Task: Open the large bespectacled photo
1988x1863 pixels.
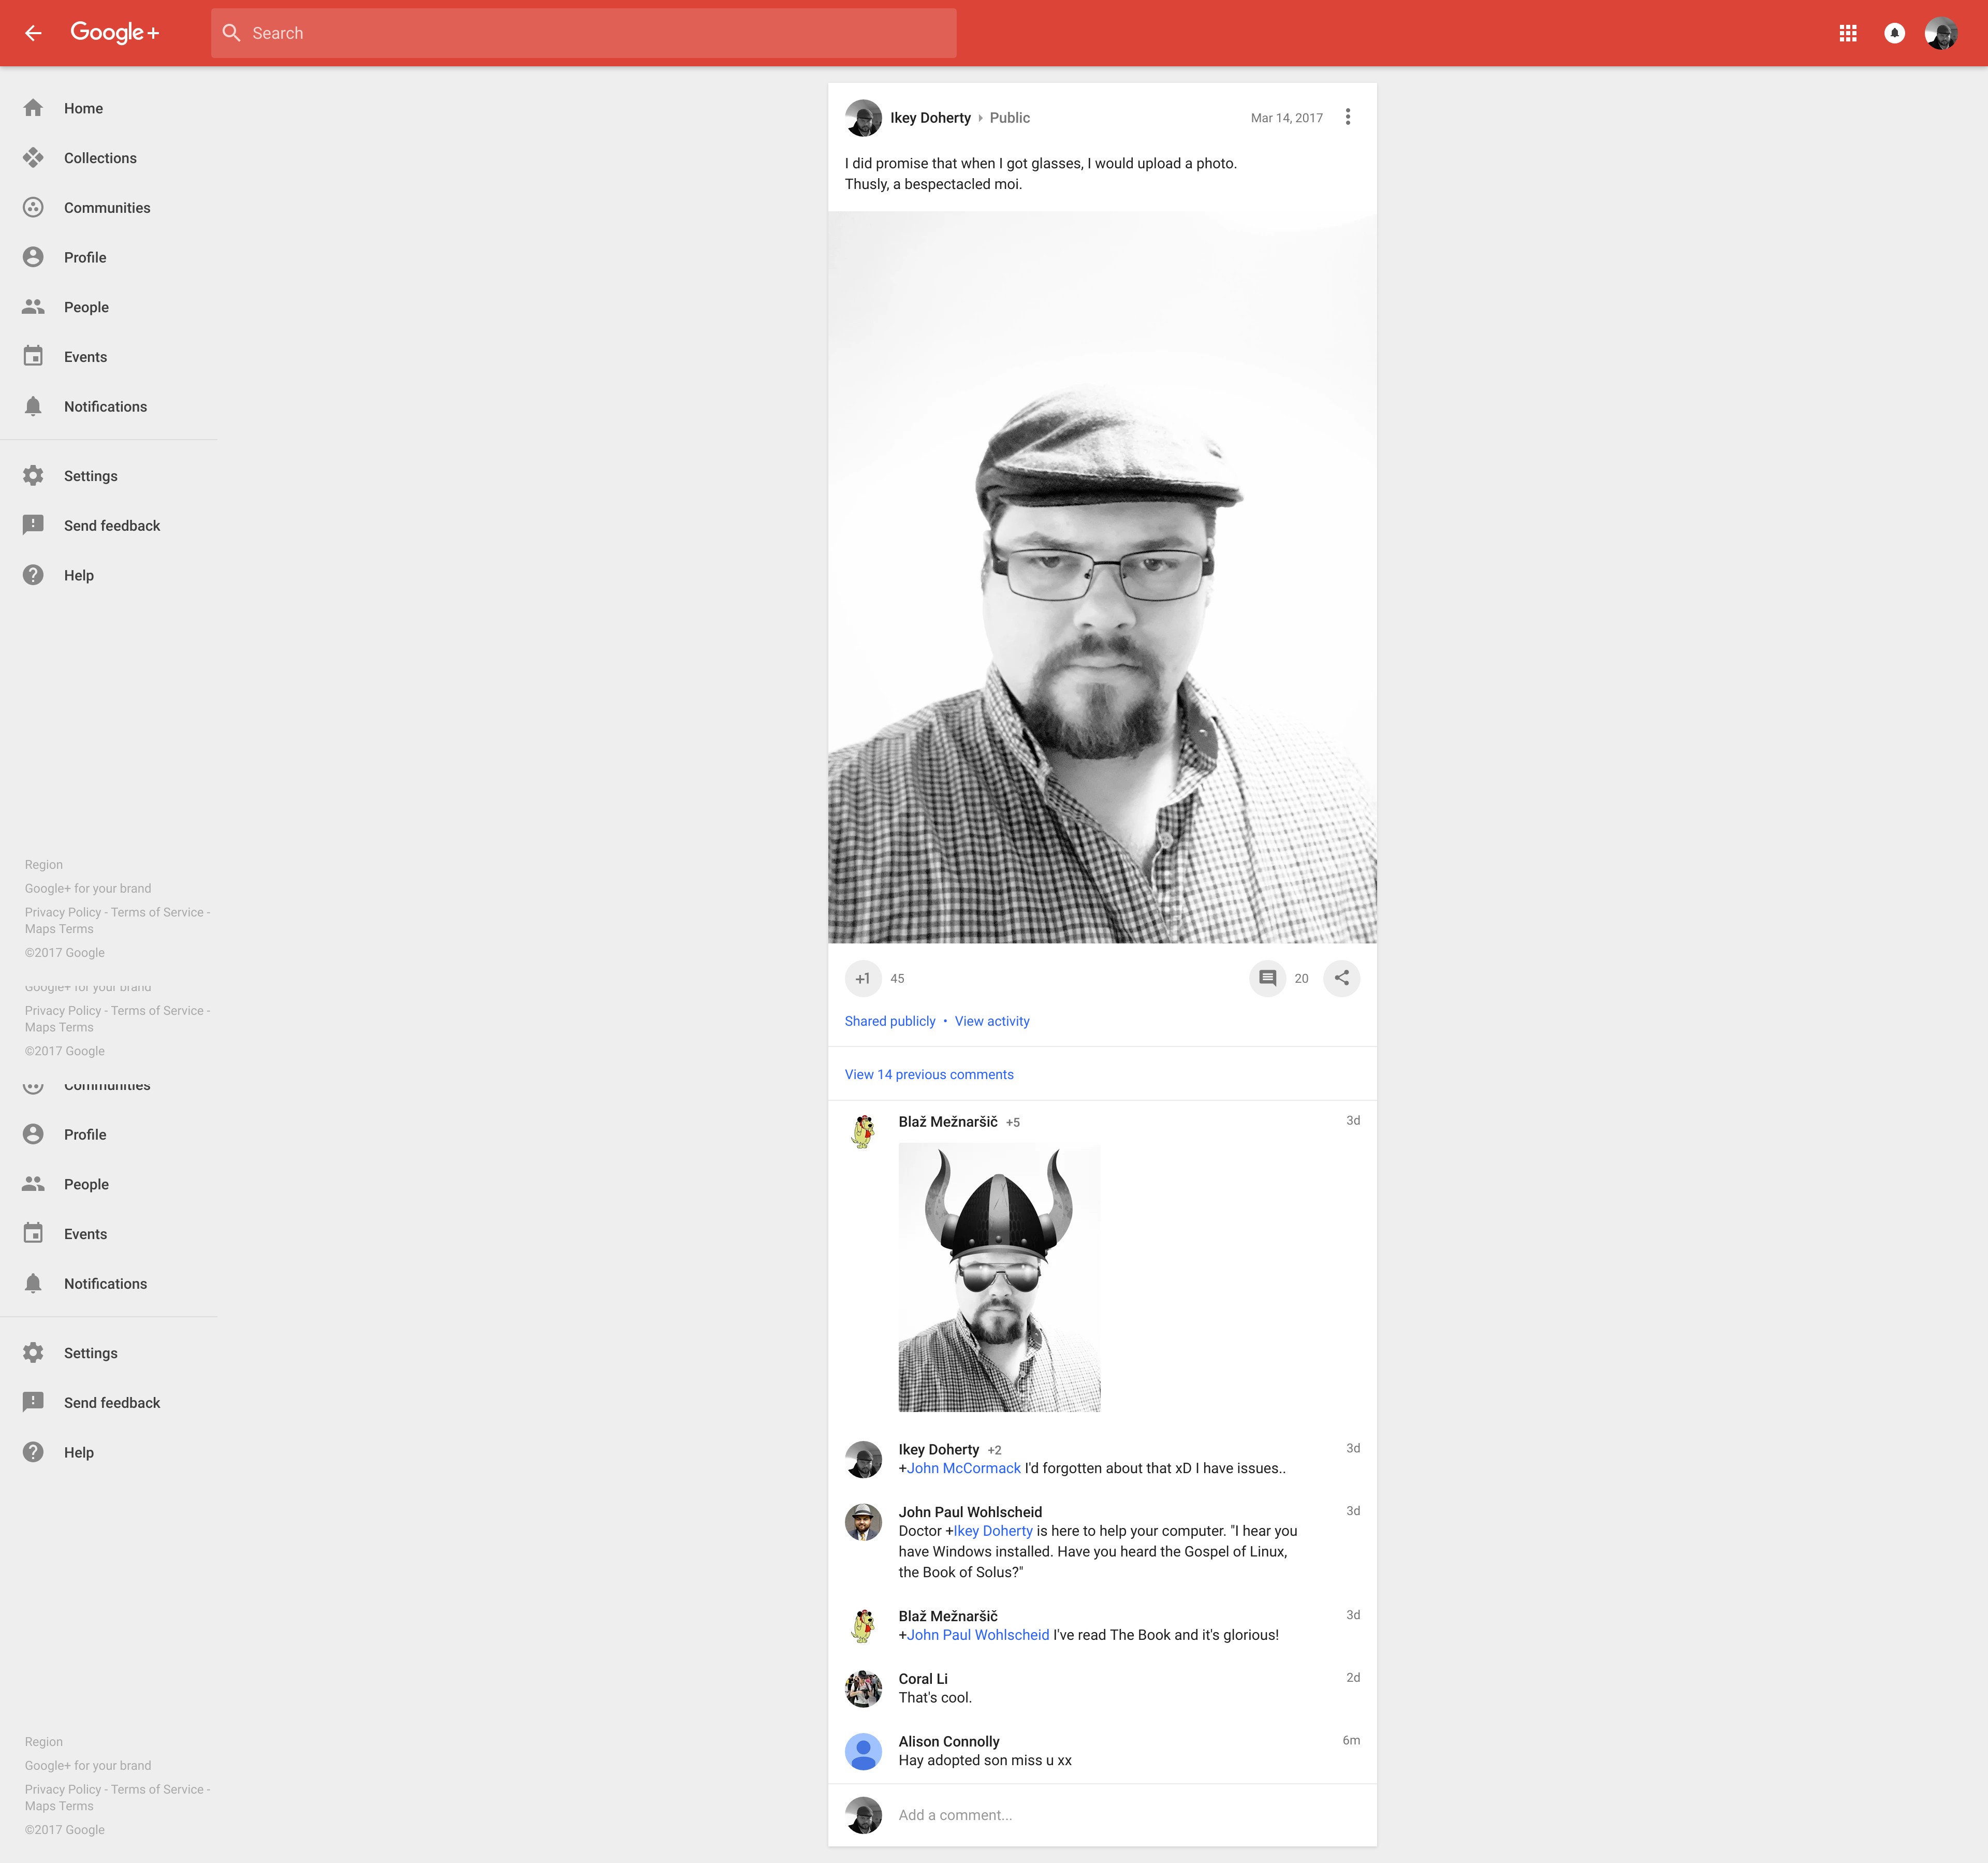Action: point(1102,577)
